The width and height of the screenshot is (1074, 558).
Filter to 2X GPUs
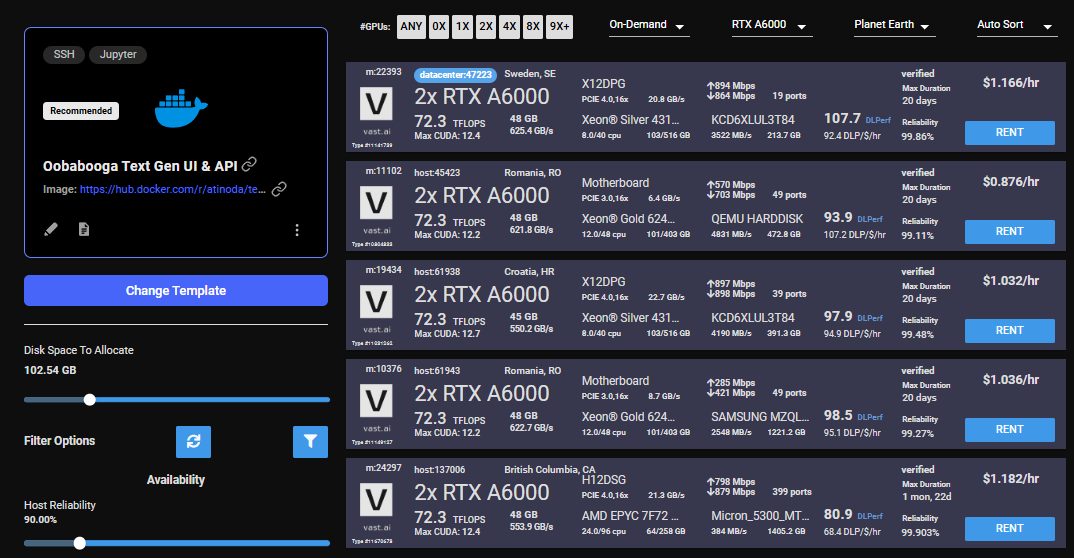coord(486,27)
